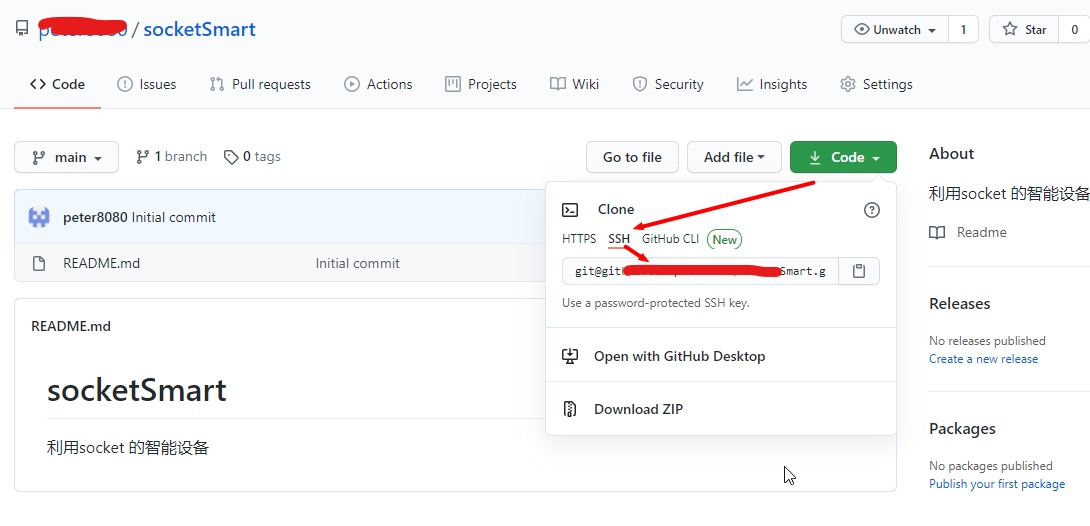The image size is (1090, 526).
Task: Click the play icon on Actions tab
Action: [x=352, y=84]
